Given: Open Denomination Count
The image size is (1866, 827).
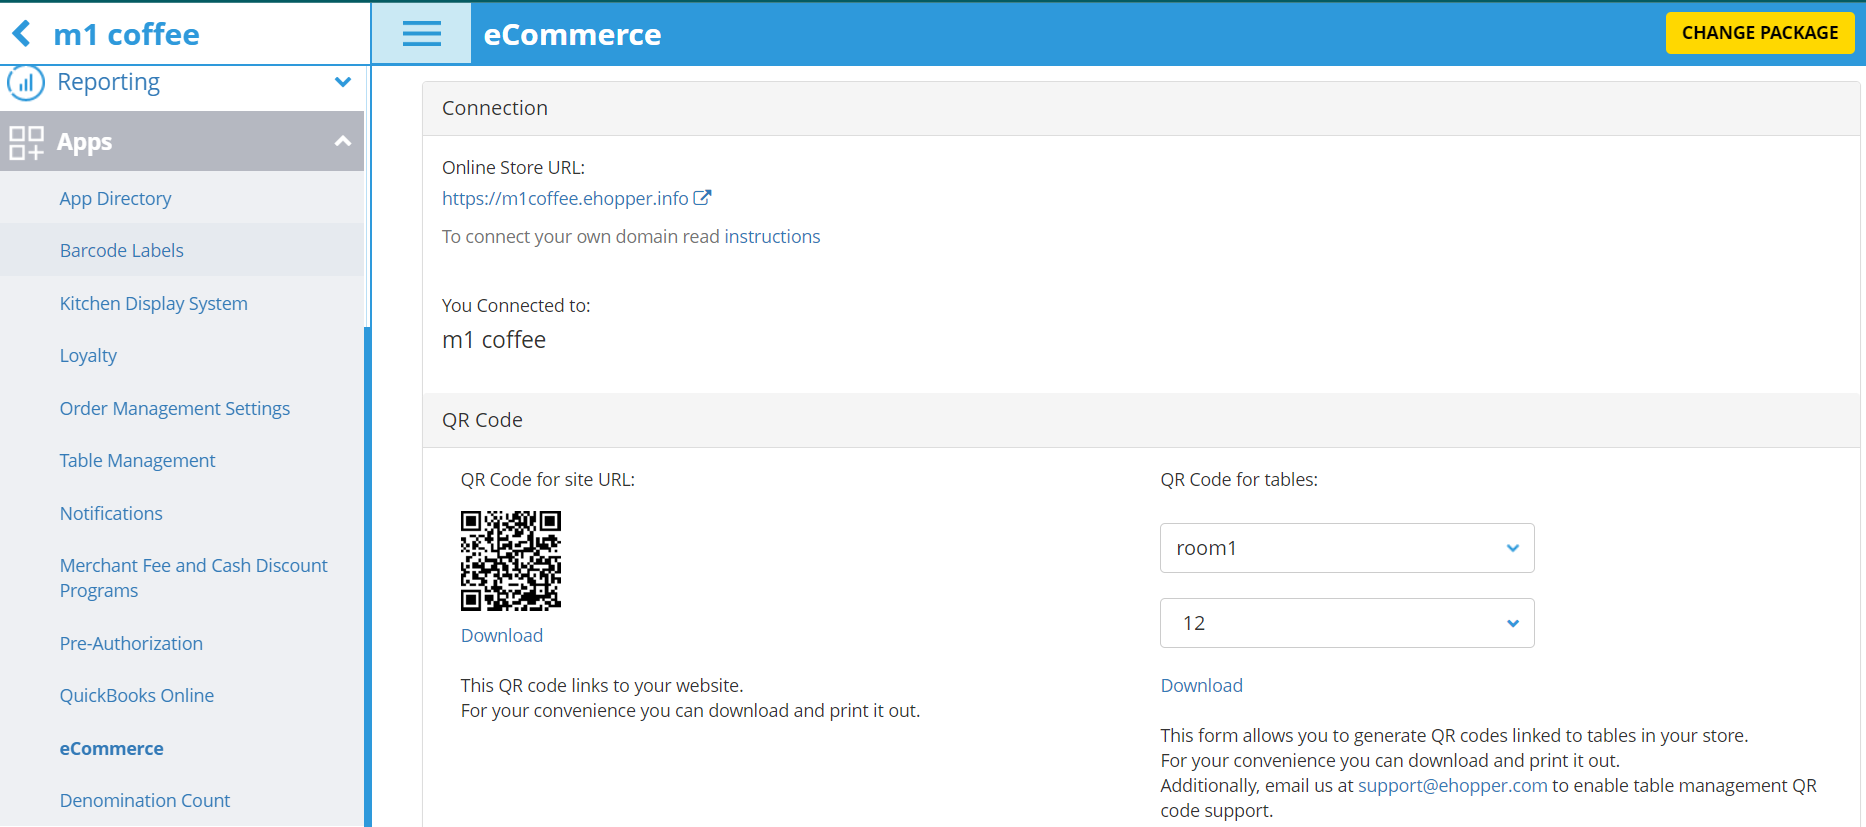Looking at the screenshot, I should click(144, 800).
